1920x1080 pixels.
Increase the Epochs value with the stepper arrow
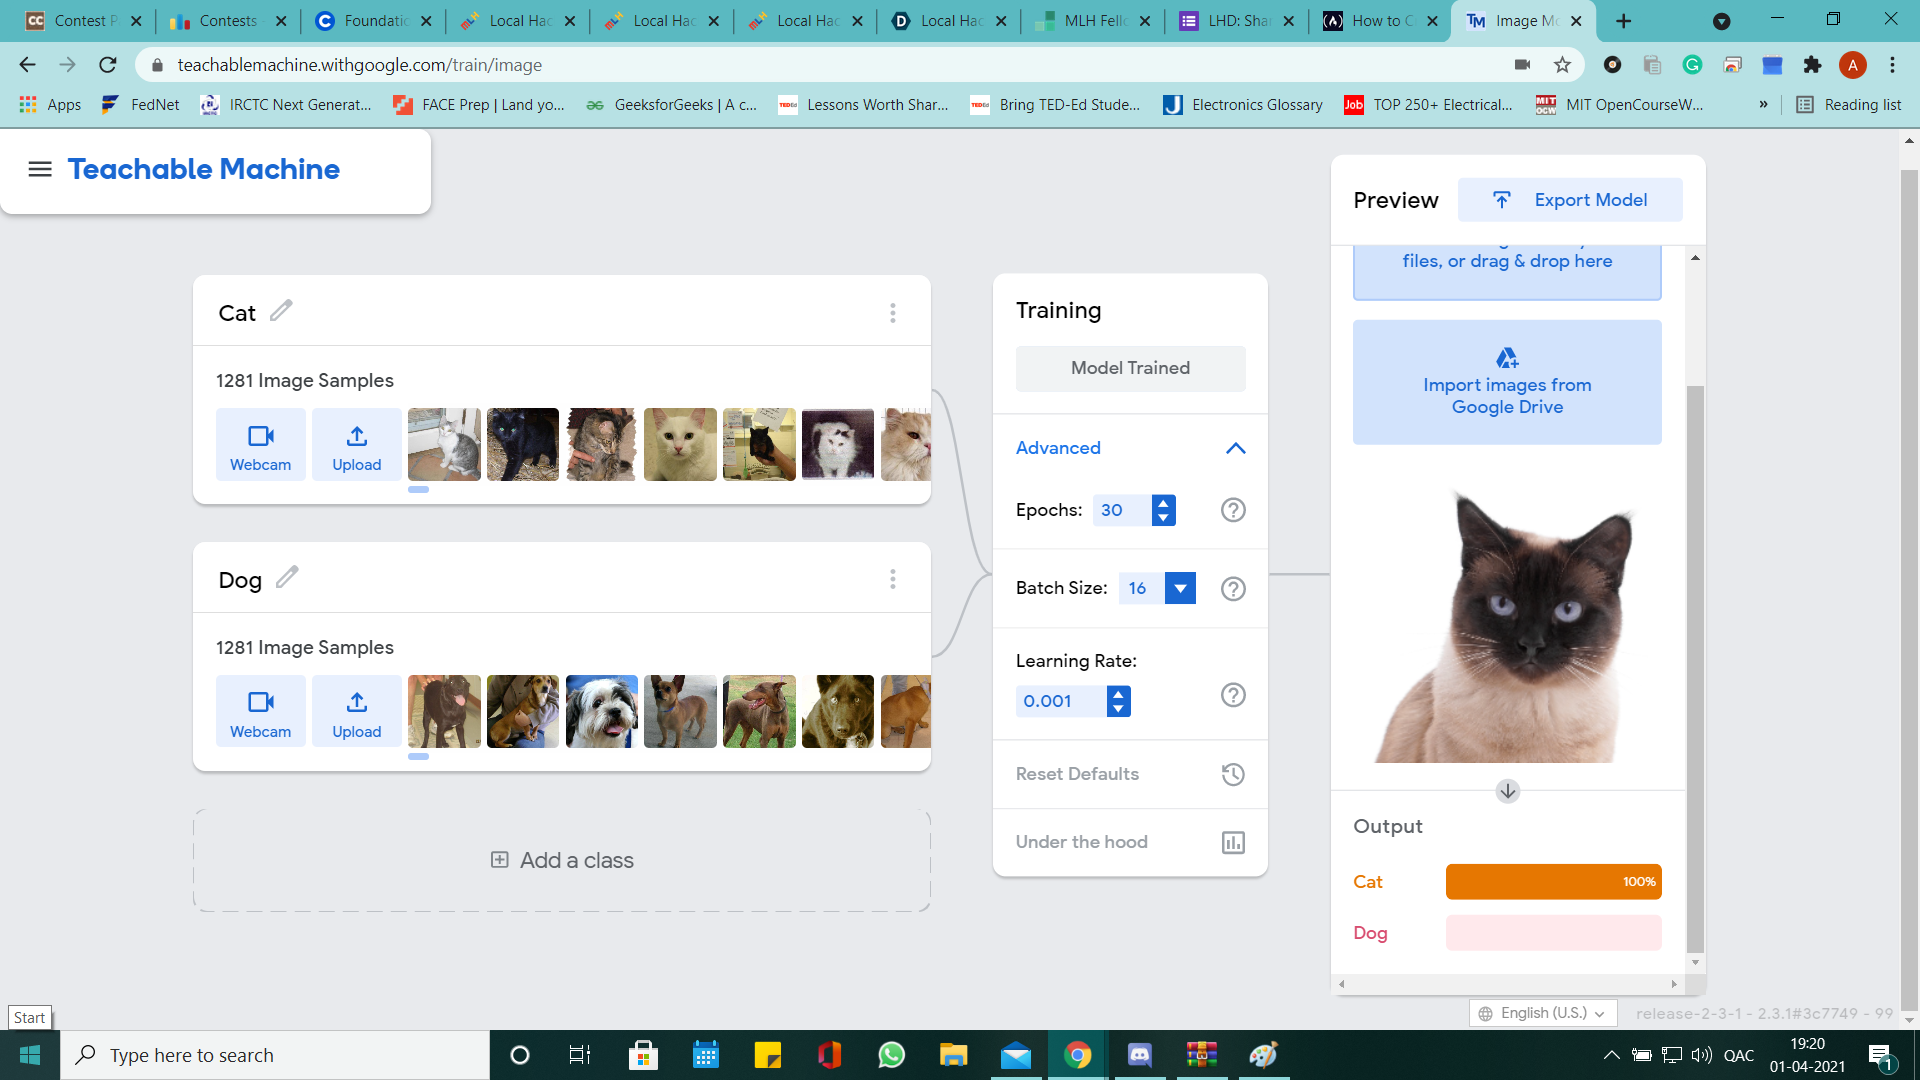(1163, 503)
